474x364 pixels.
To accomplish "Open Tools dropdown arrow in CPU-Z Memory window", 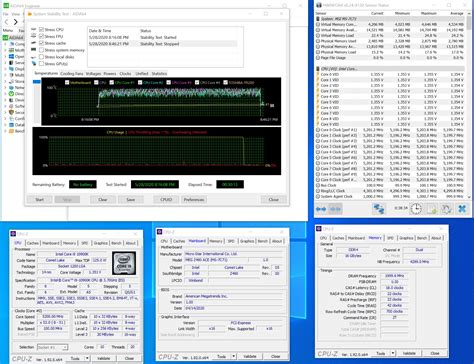I will tap(393, 353).
